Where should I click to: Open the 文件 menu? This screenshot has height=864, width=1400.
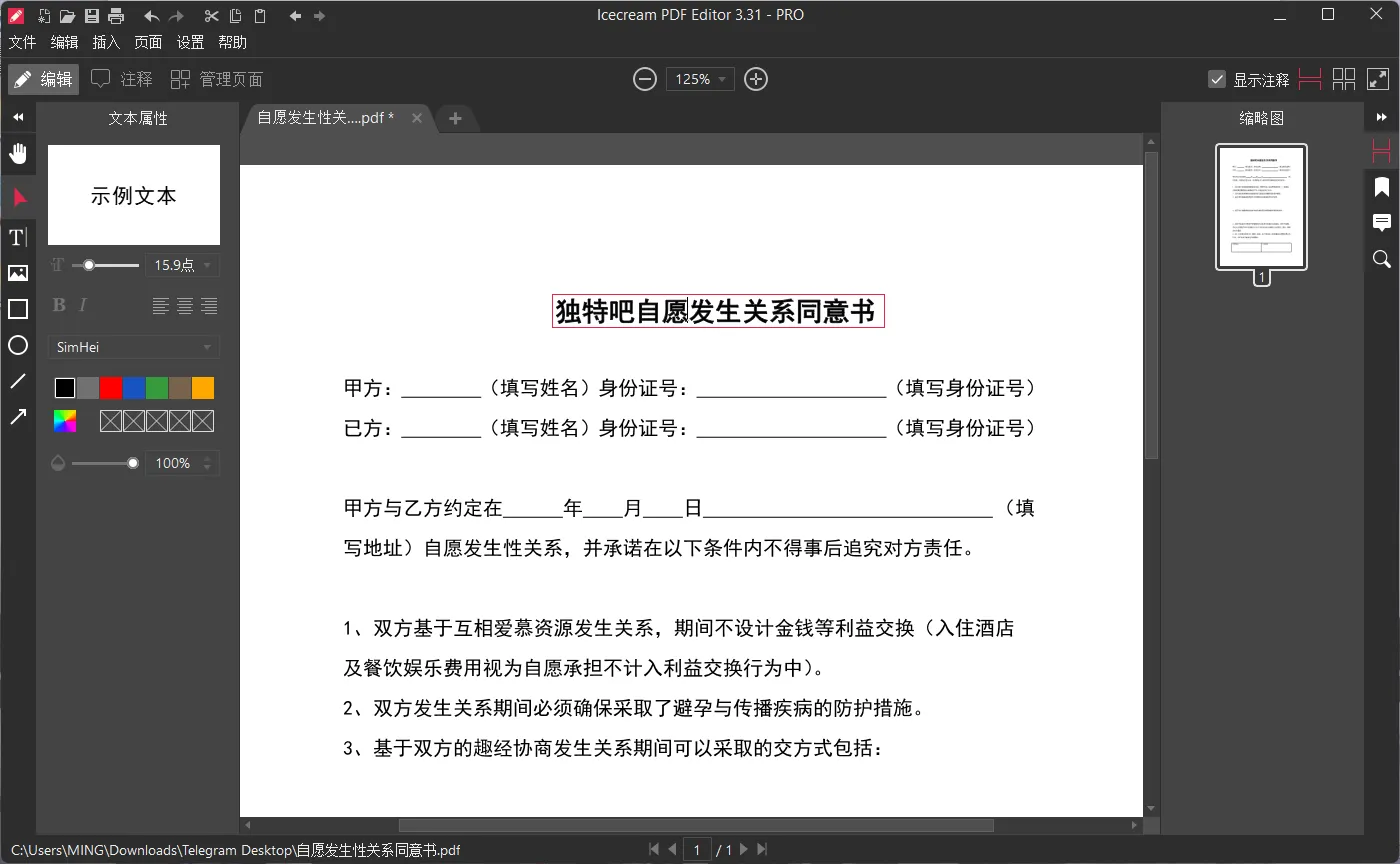click(x=22, y=42)
